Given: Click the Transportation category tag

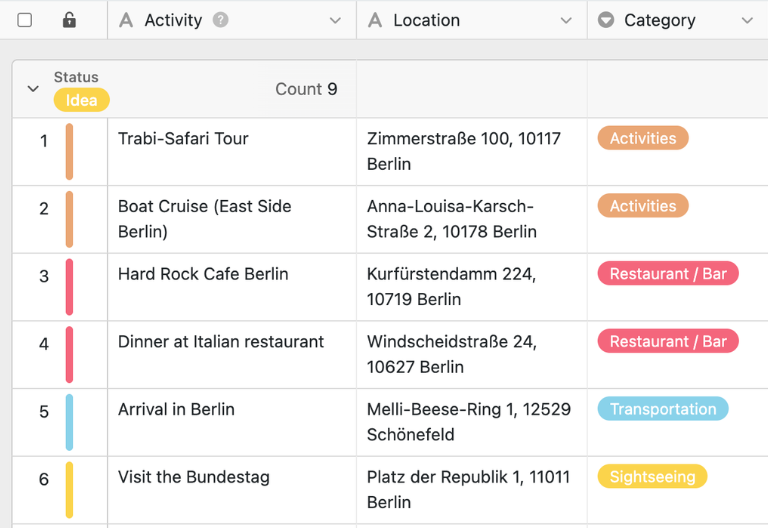Looking at the screenshot, I should [x=663, y=408].
